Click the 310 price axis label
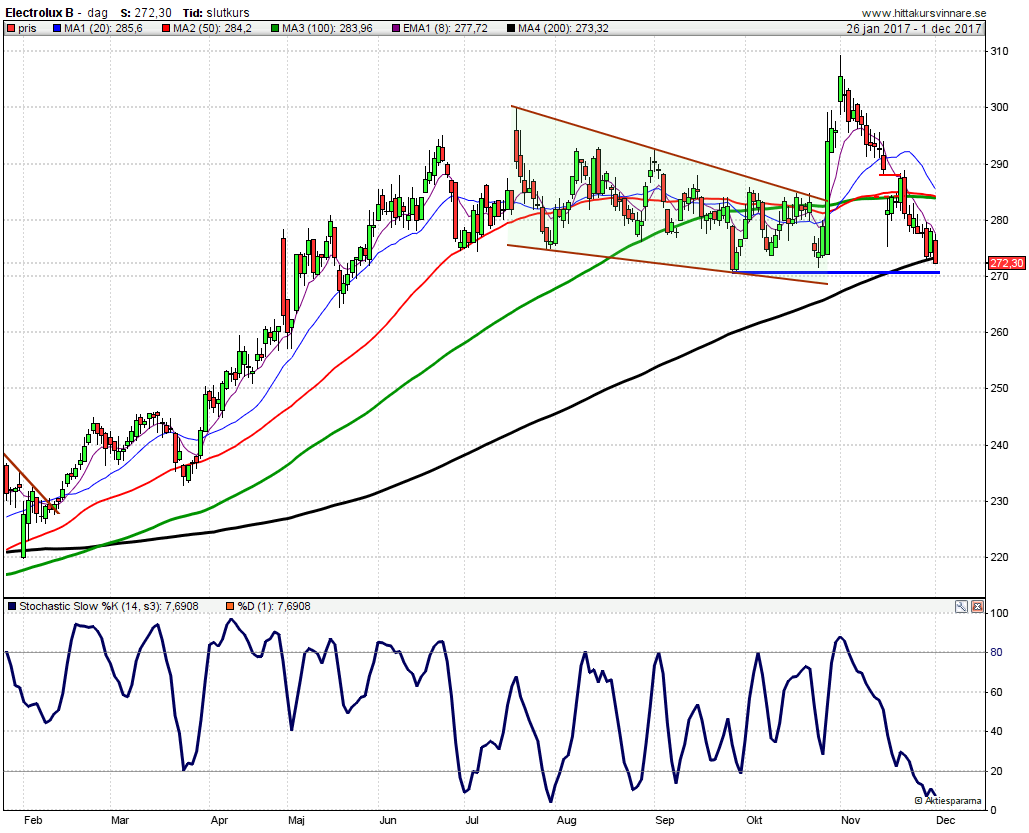This screenshot has height=833, width=1029. click(x=999, y=51)
